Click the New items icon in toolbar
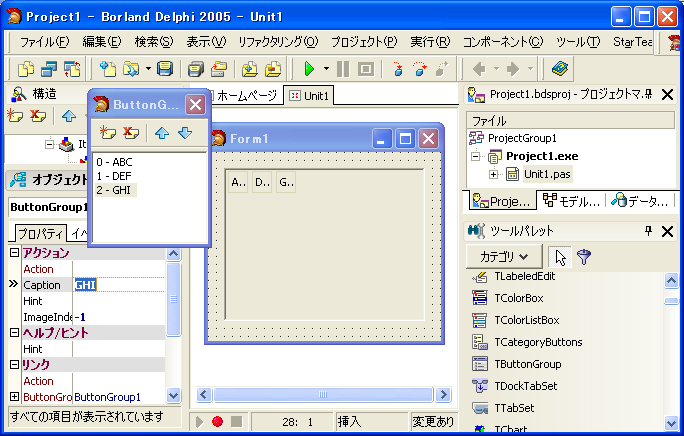 click(x=108, y=69)
